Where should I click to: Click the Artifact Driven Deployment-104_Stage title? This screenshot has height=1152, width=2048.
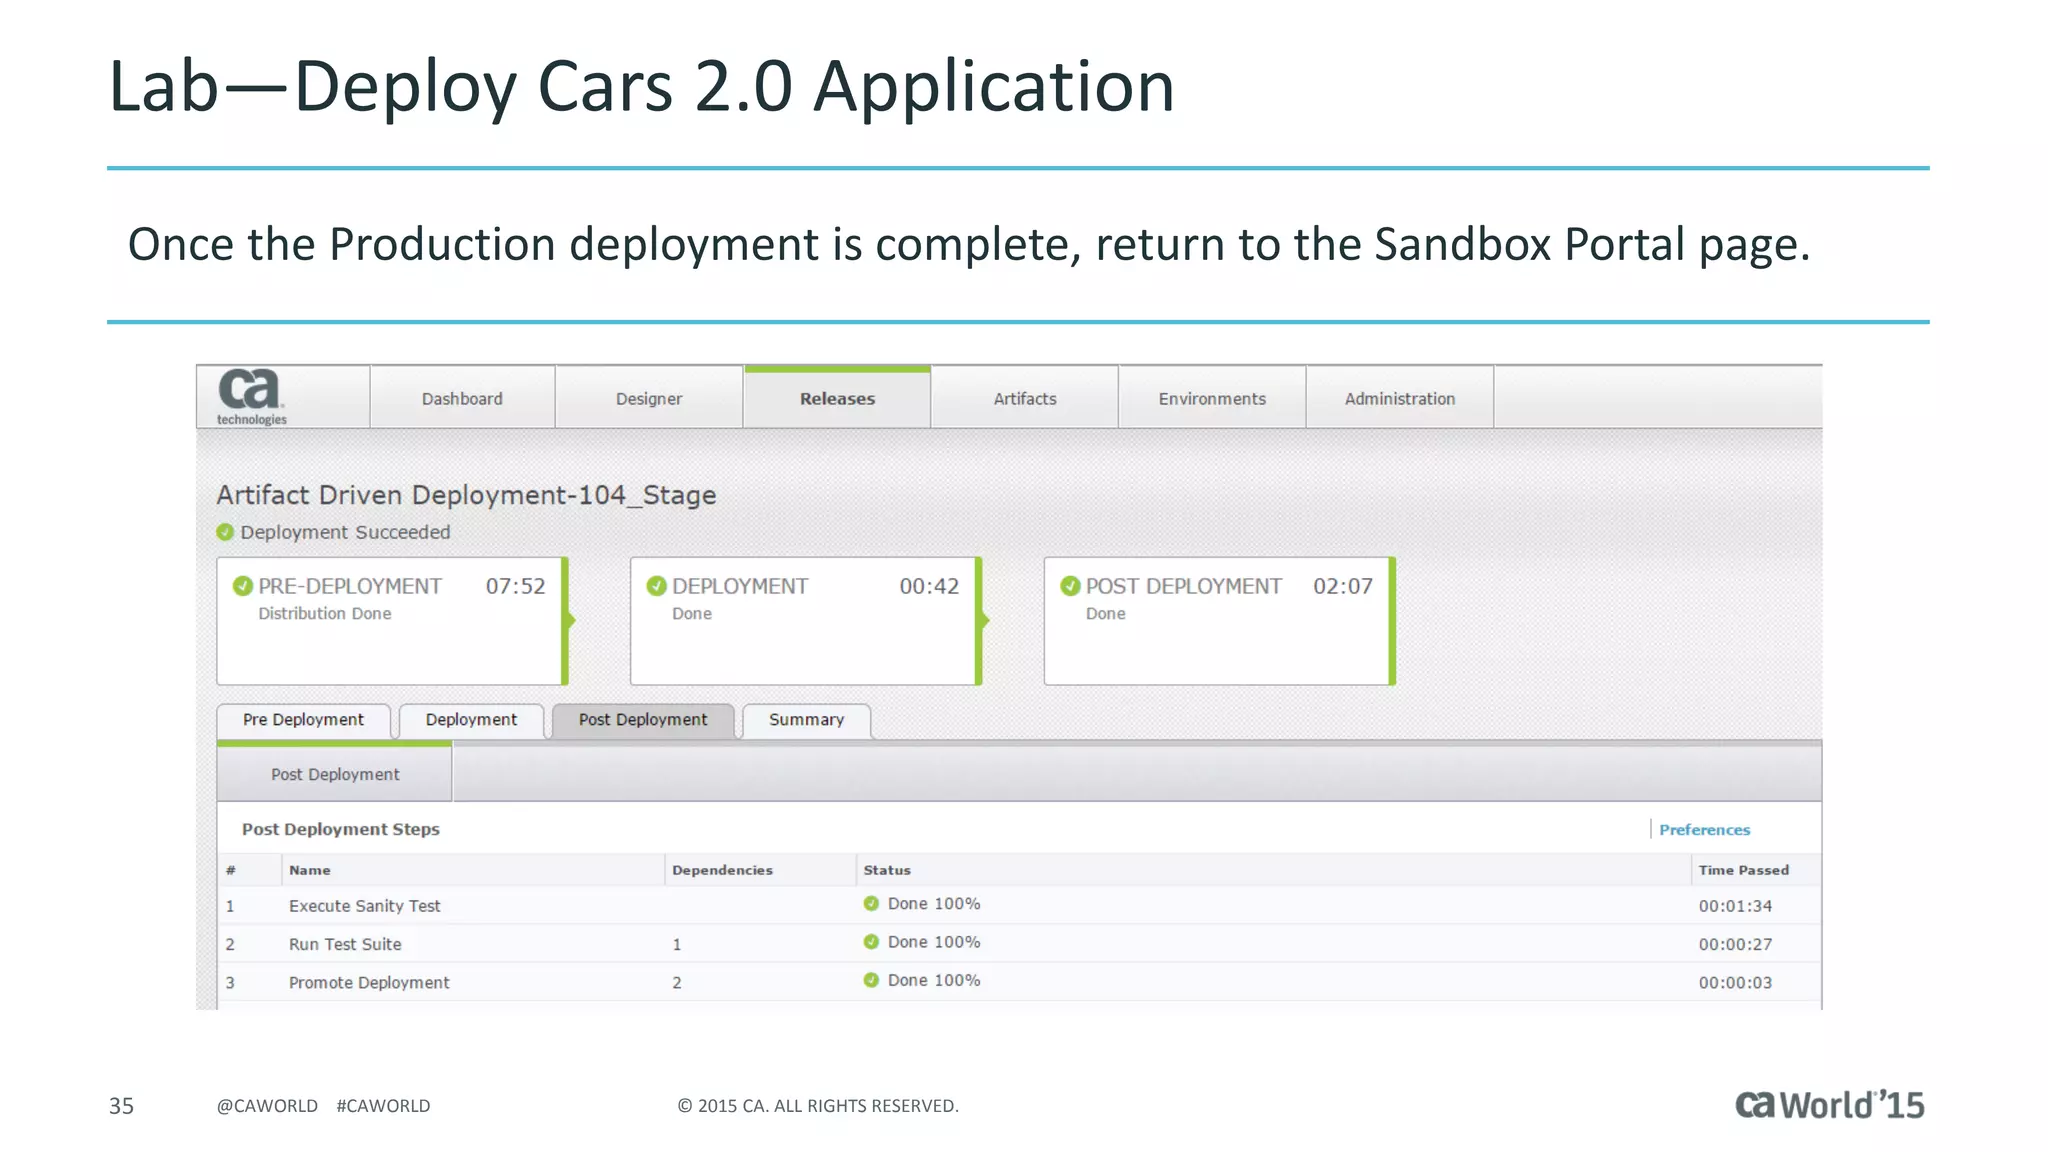(466, 495)
